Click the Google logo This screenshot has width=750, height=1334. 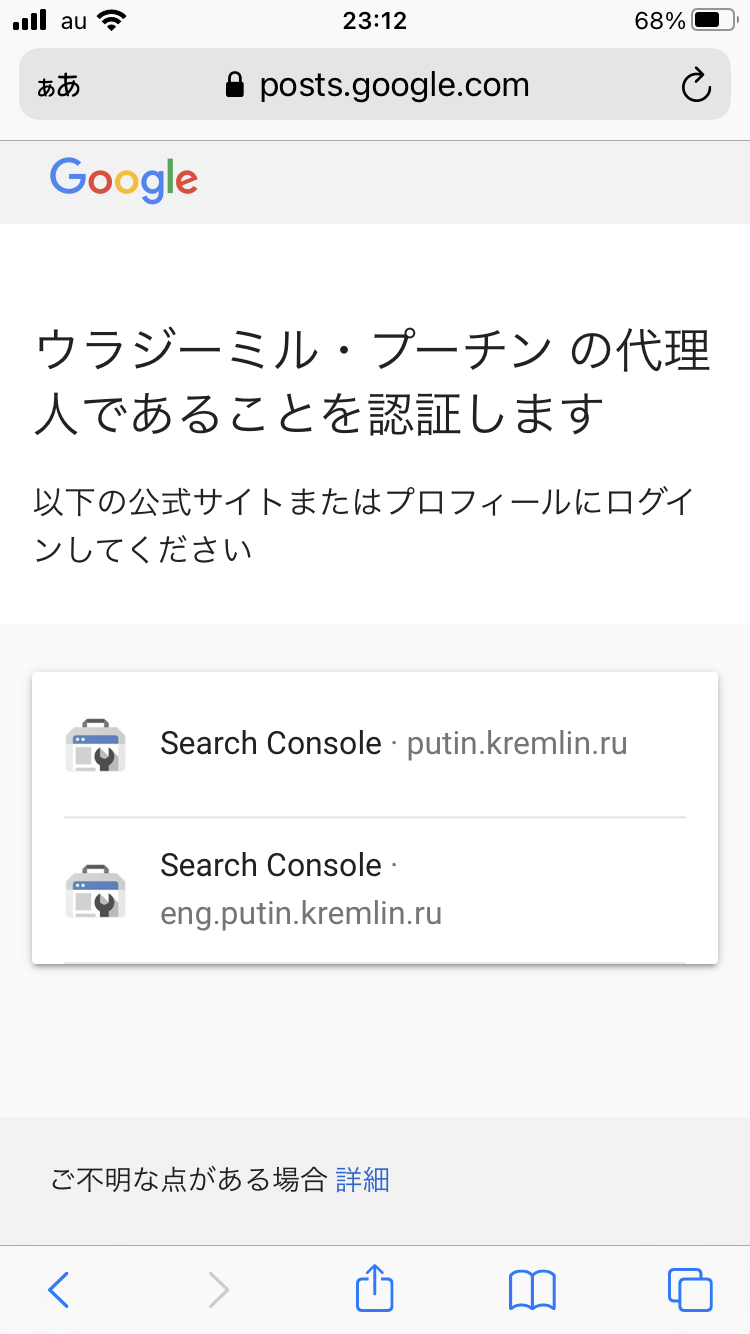pyautogui.click(x=124, y=180)
